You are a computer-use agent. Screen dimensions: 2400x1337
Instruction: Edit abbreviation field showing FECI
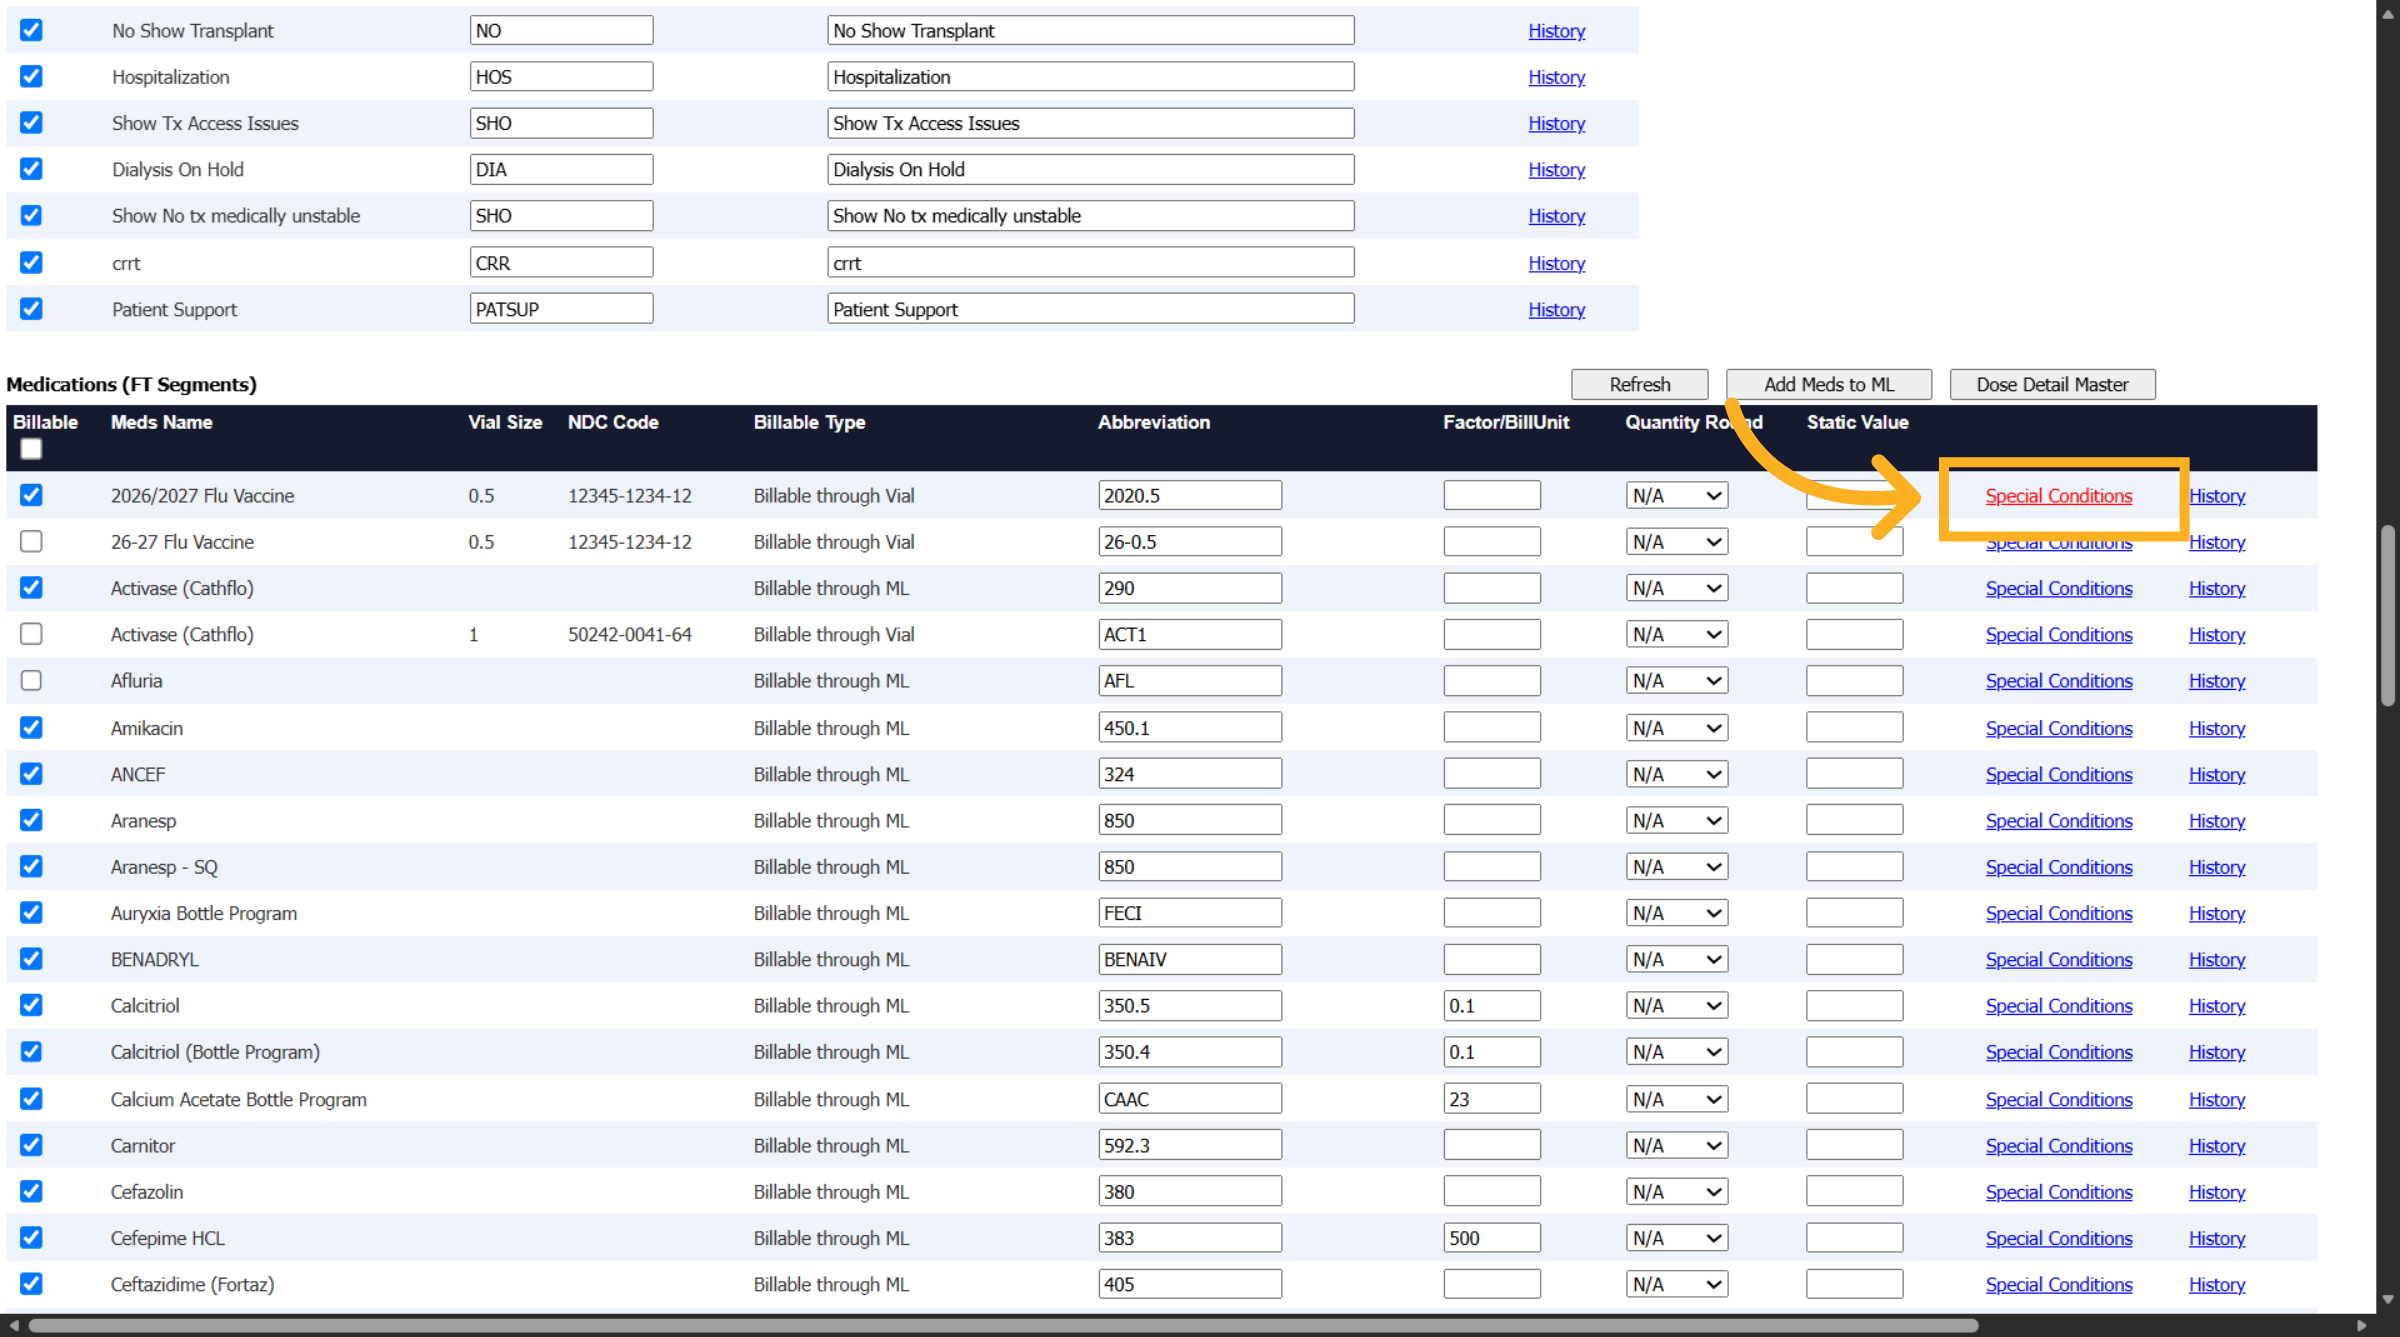click(x=1190, y=913)
